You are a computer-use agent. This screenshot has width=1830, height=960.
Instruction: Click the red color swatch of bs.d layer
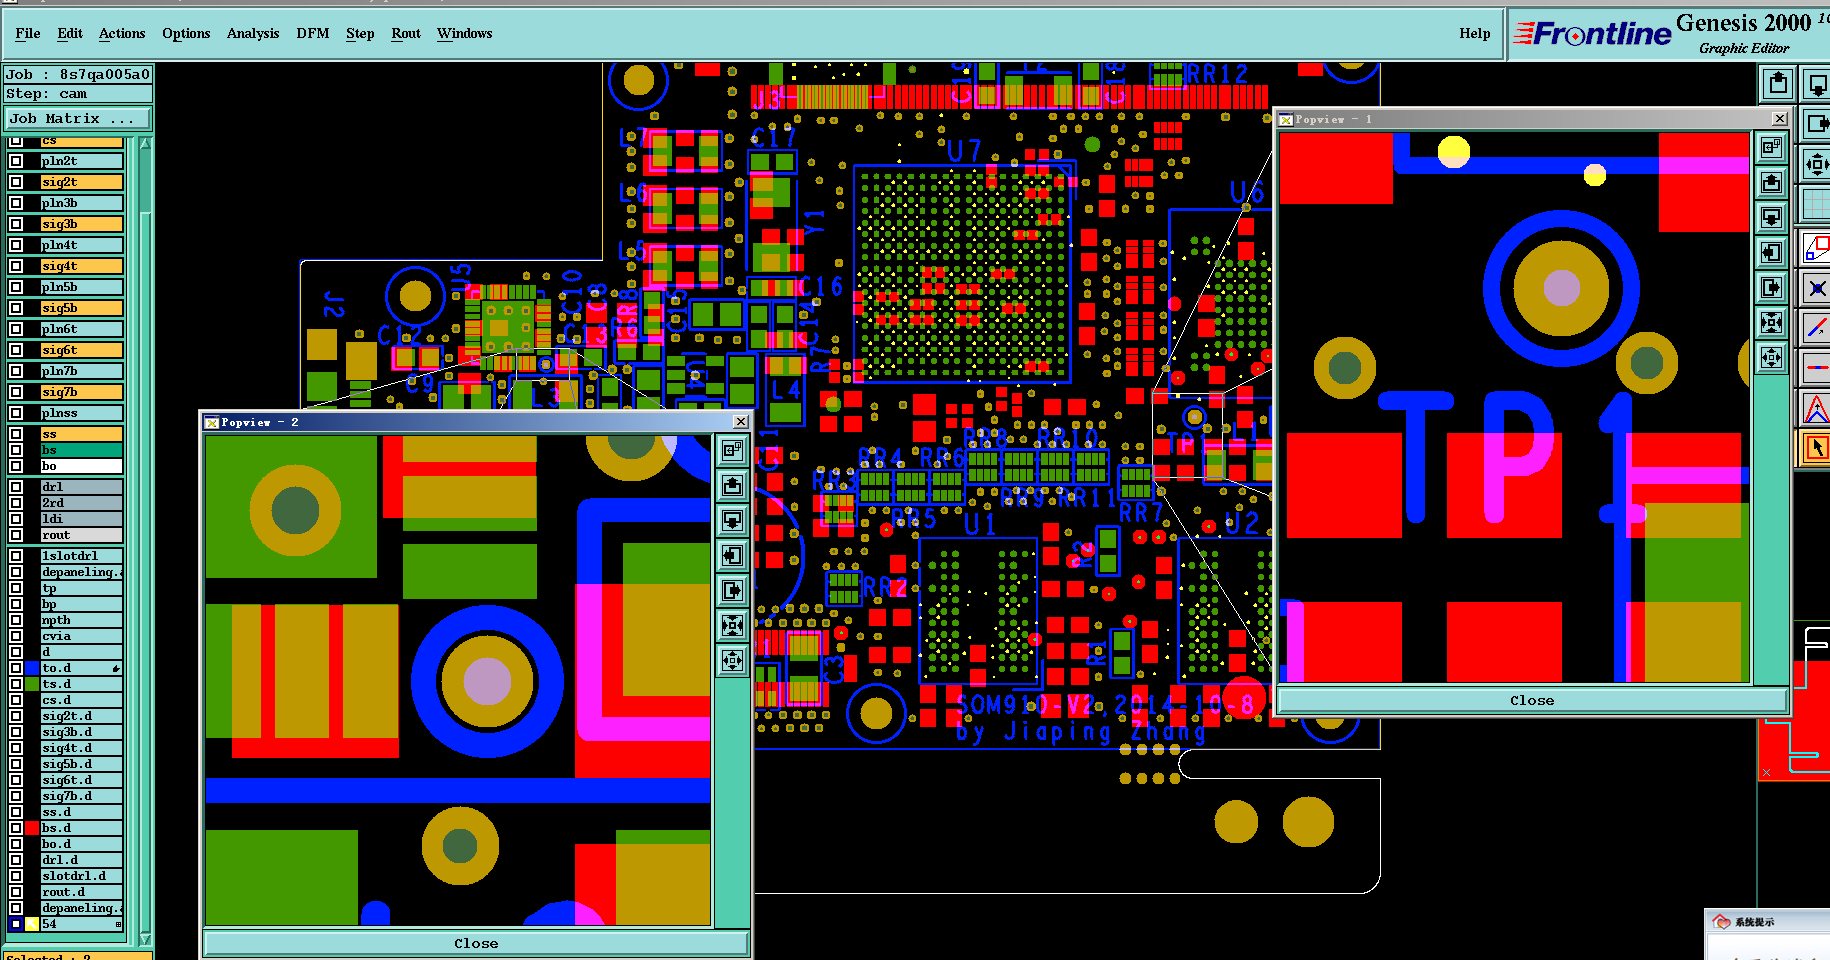(x=32, y=828)
